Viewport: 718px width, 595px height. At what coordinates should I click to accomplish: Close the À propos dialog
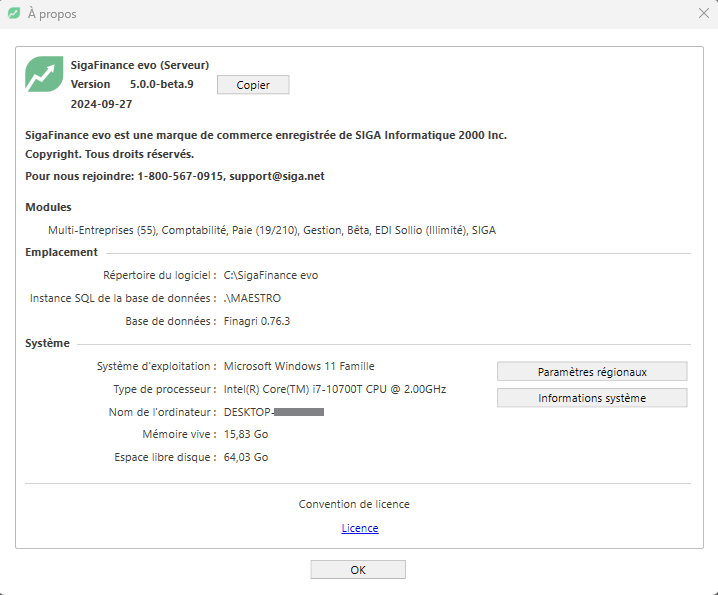click(x=704, y=13)
